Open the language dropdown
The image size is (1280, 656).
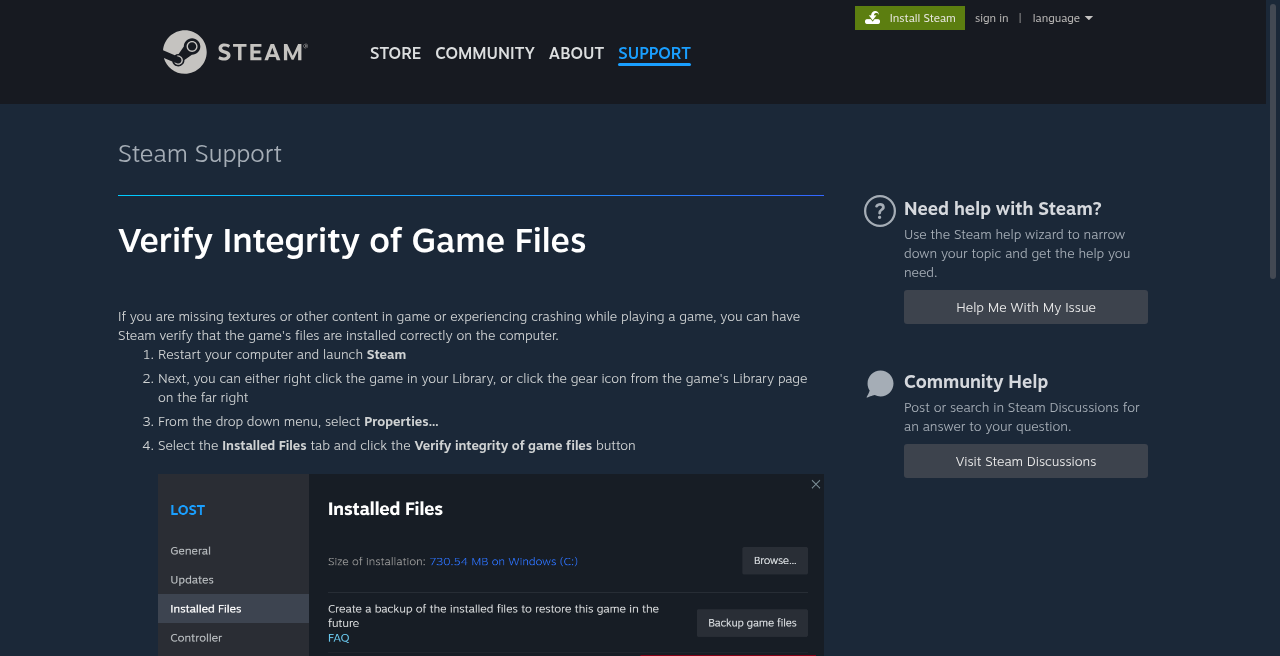(x=1062, y=18)
